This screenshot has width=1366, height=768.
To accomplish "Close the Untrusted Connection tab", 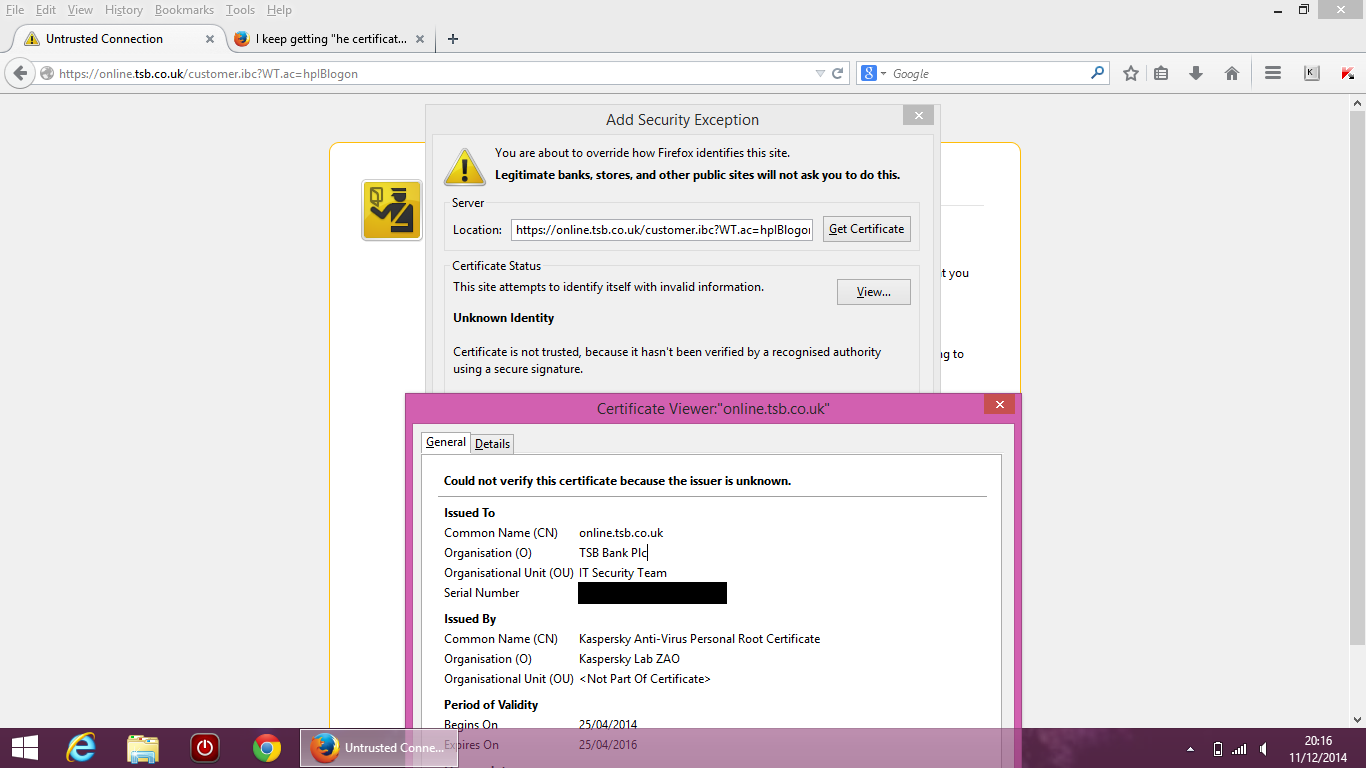I will (x=210, y=39).
